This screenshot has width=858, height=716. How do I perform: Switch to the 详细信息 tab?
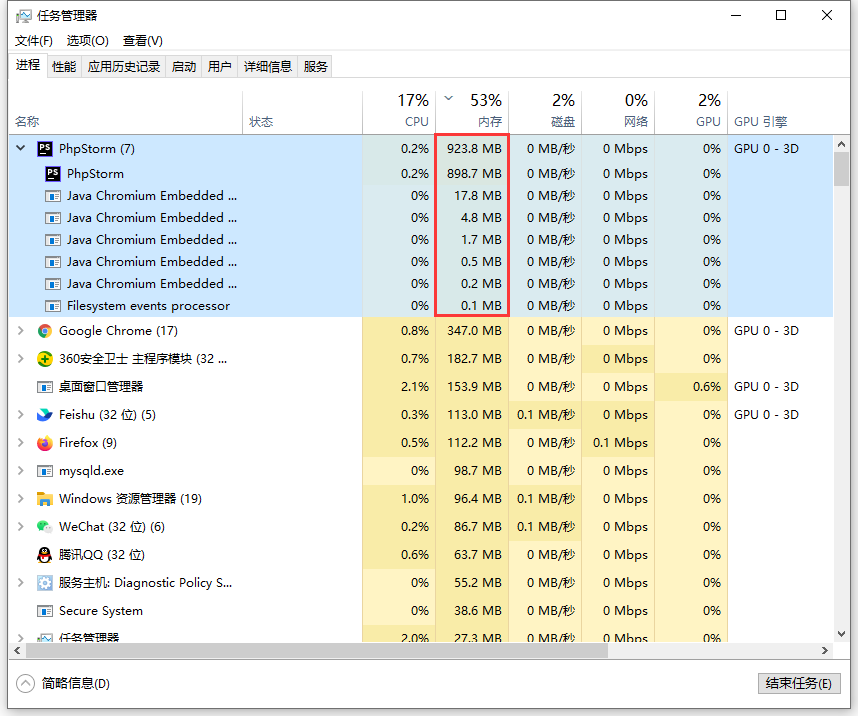click(x=268, y=67)
